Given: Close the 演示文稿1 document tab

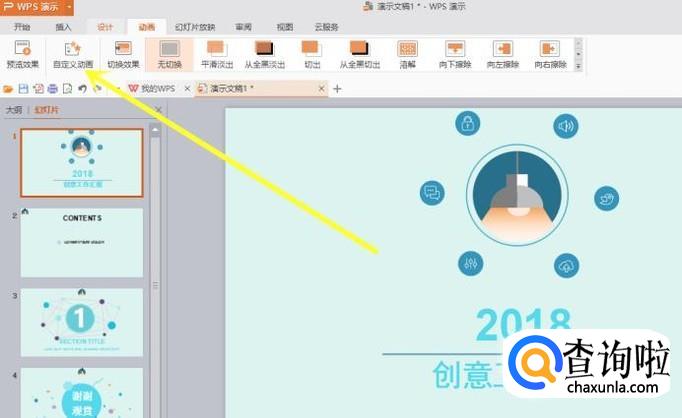Looking at the screenshot, I should (321, 89).
